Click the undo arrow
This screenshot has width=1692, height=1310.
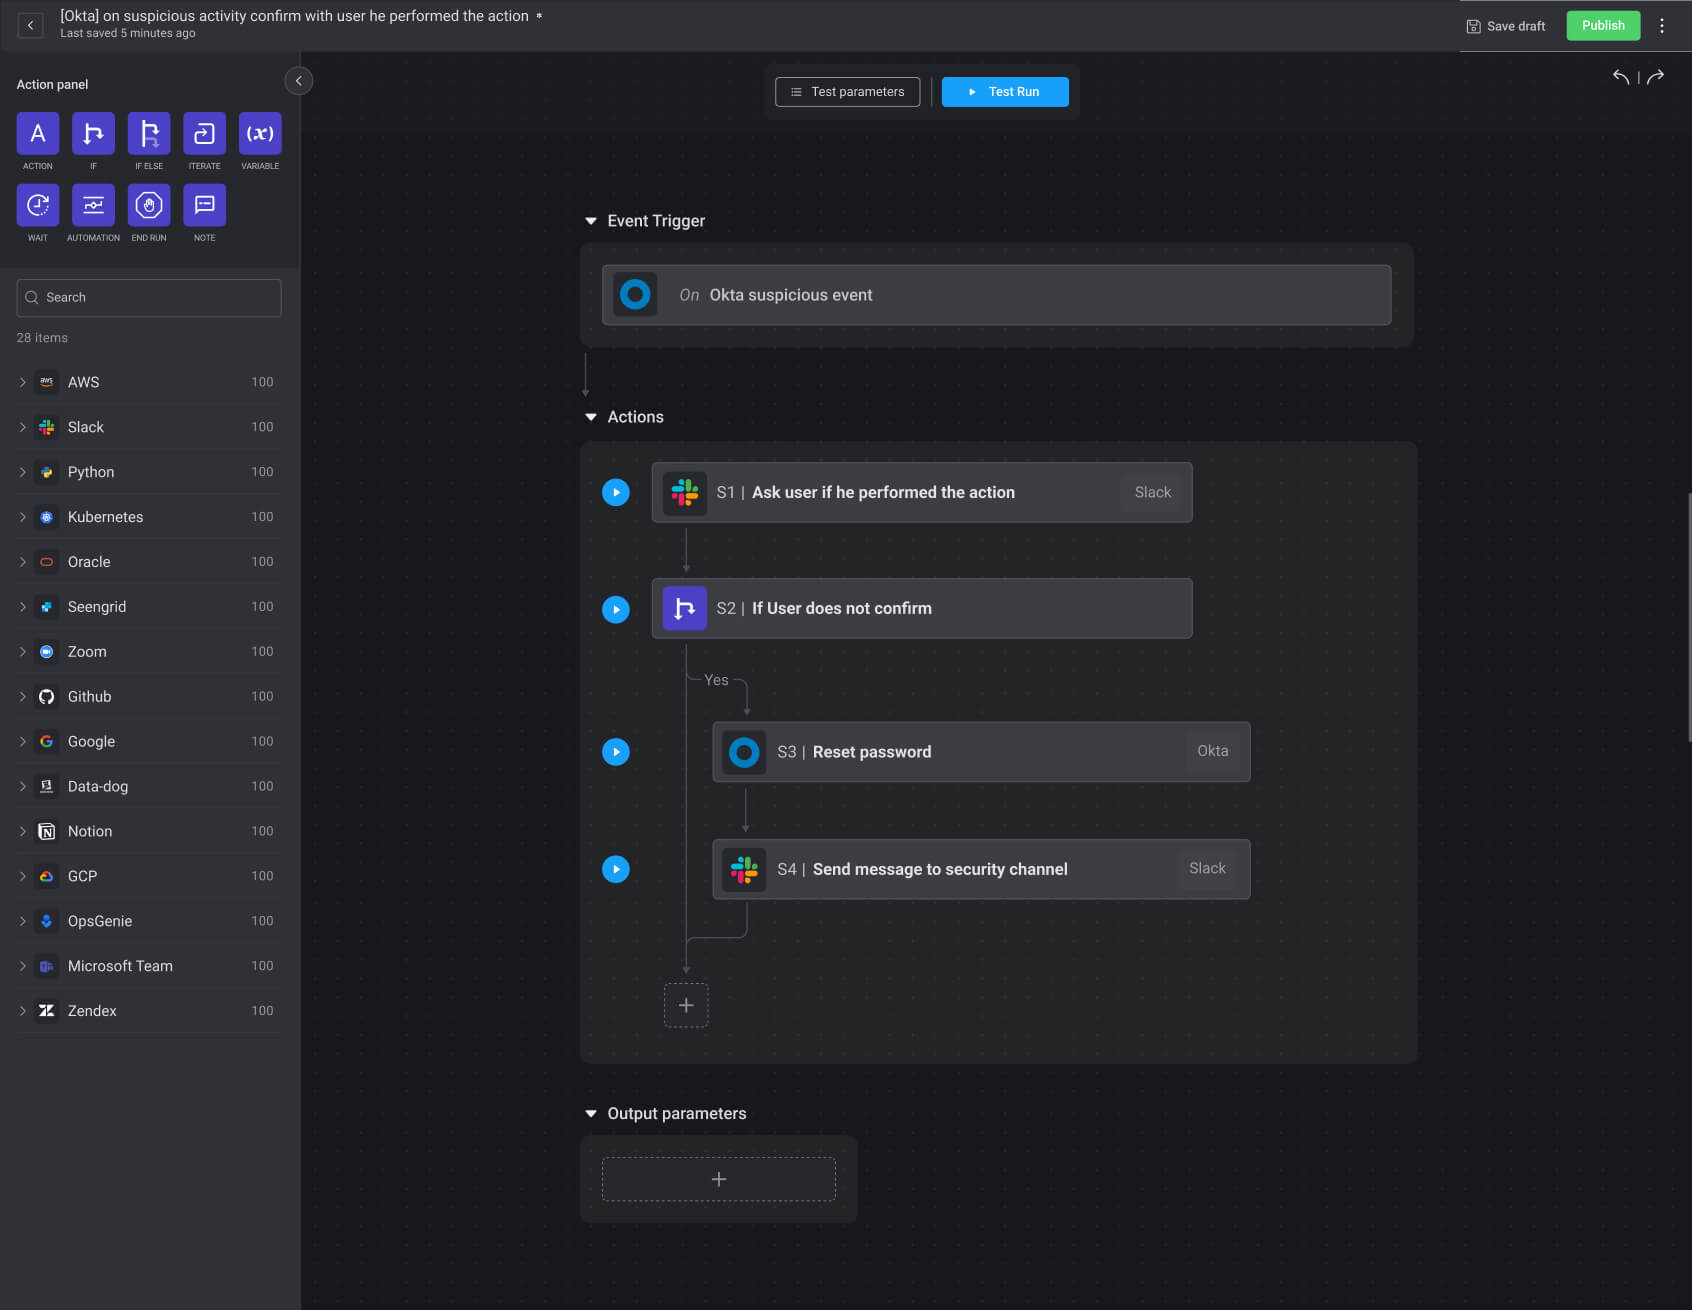point(1621,76)
